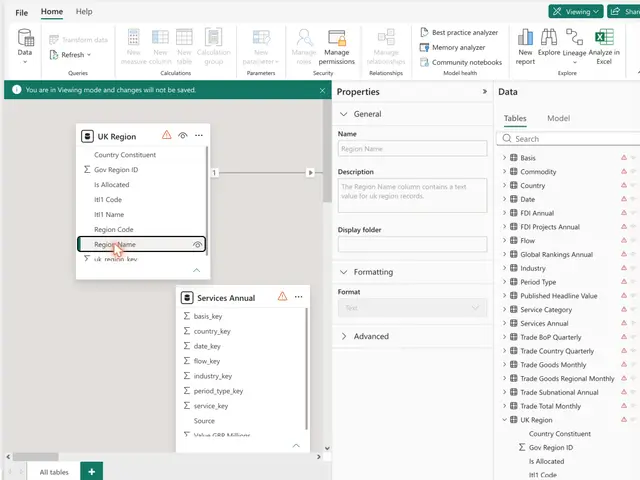Click the search magnifier icon in Data pane

(x=507, y=138)
